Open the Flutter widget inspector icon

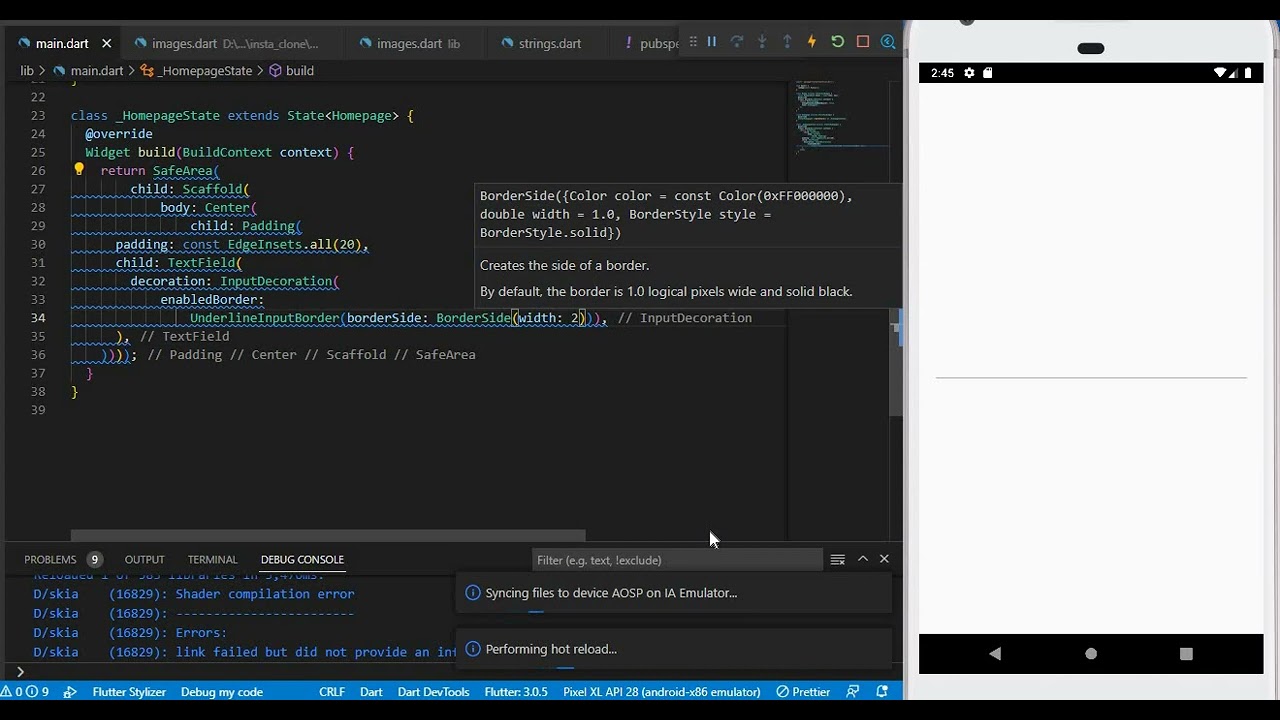888,42
